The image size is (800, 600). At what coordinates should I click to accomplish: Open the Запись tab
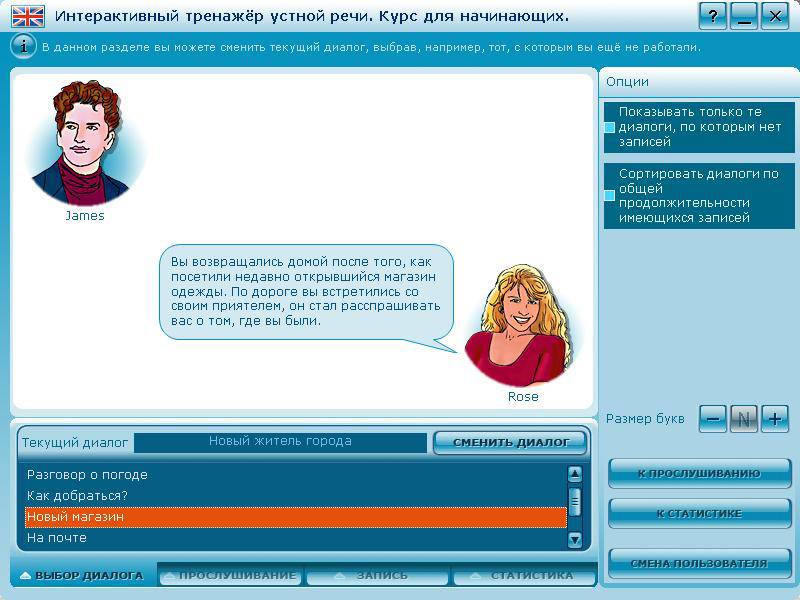click(x=377, y=576)
